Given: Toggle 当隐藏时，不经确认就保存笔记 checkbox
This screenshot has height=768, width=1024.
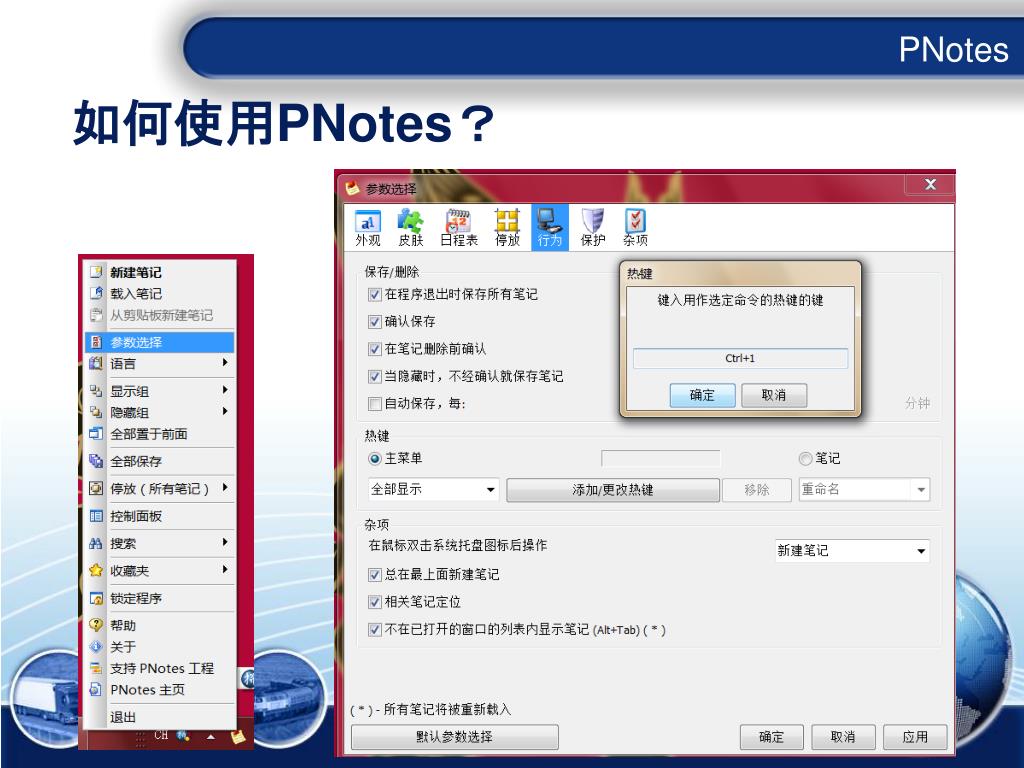Looking at the screenshot, I should (374, 377).
